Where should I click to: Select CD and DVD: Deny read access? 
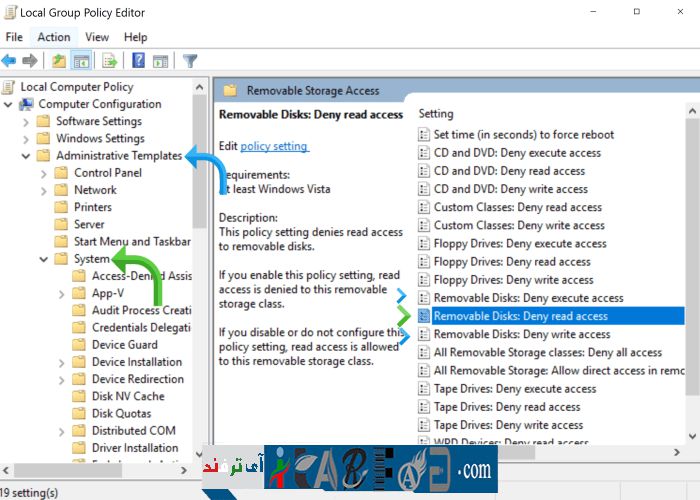point(509,171)
